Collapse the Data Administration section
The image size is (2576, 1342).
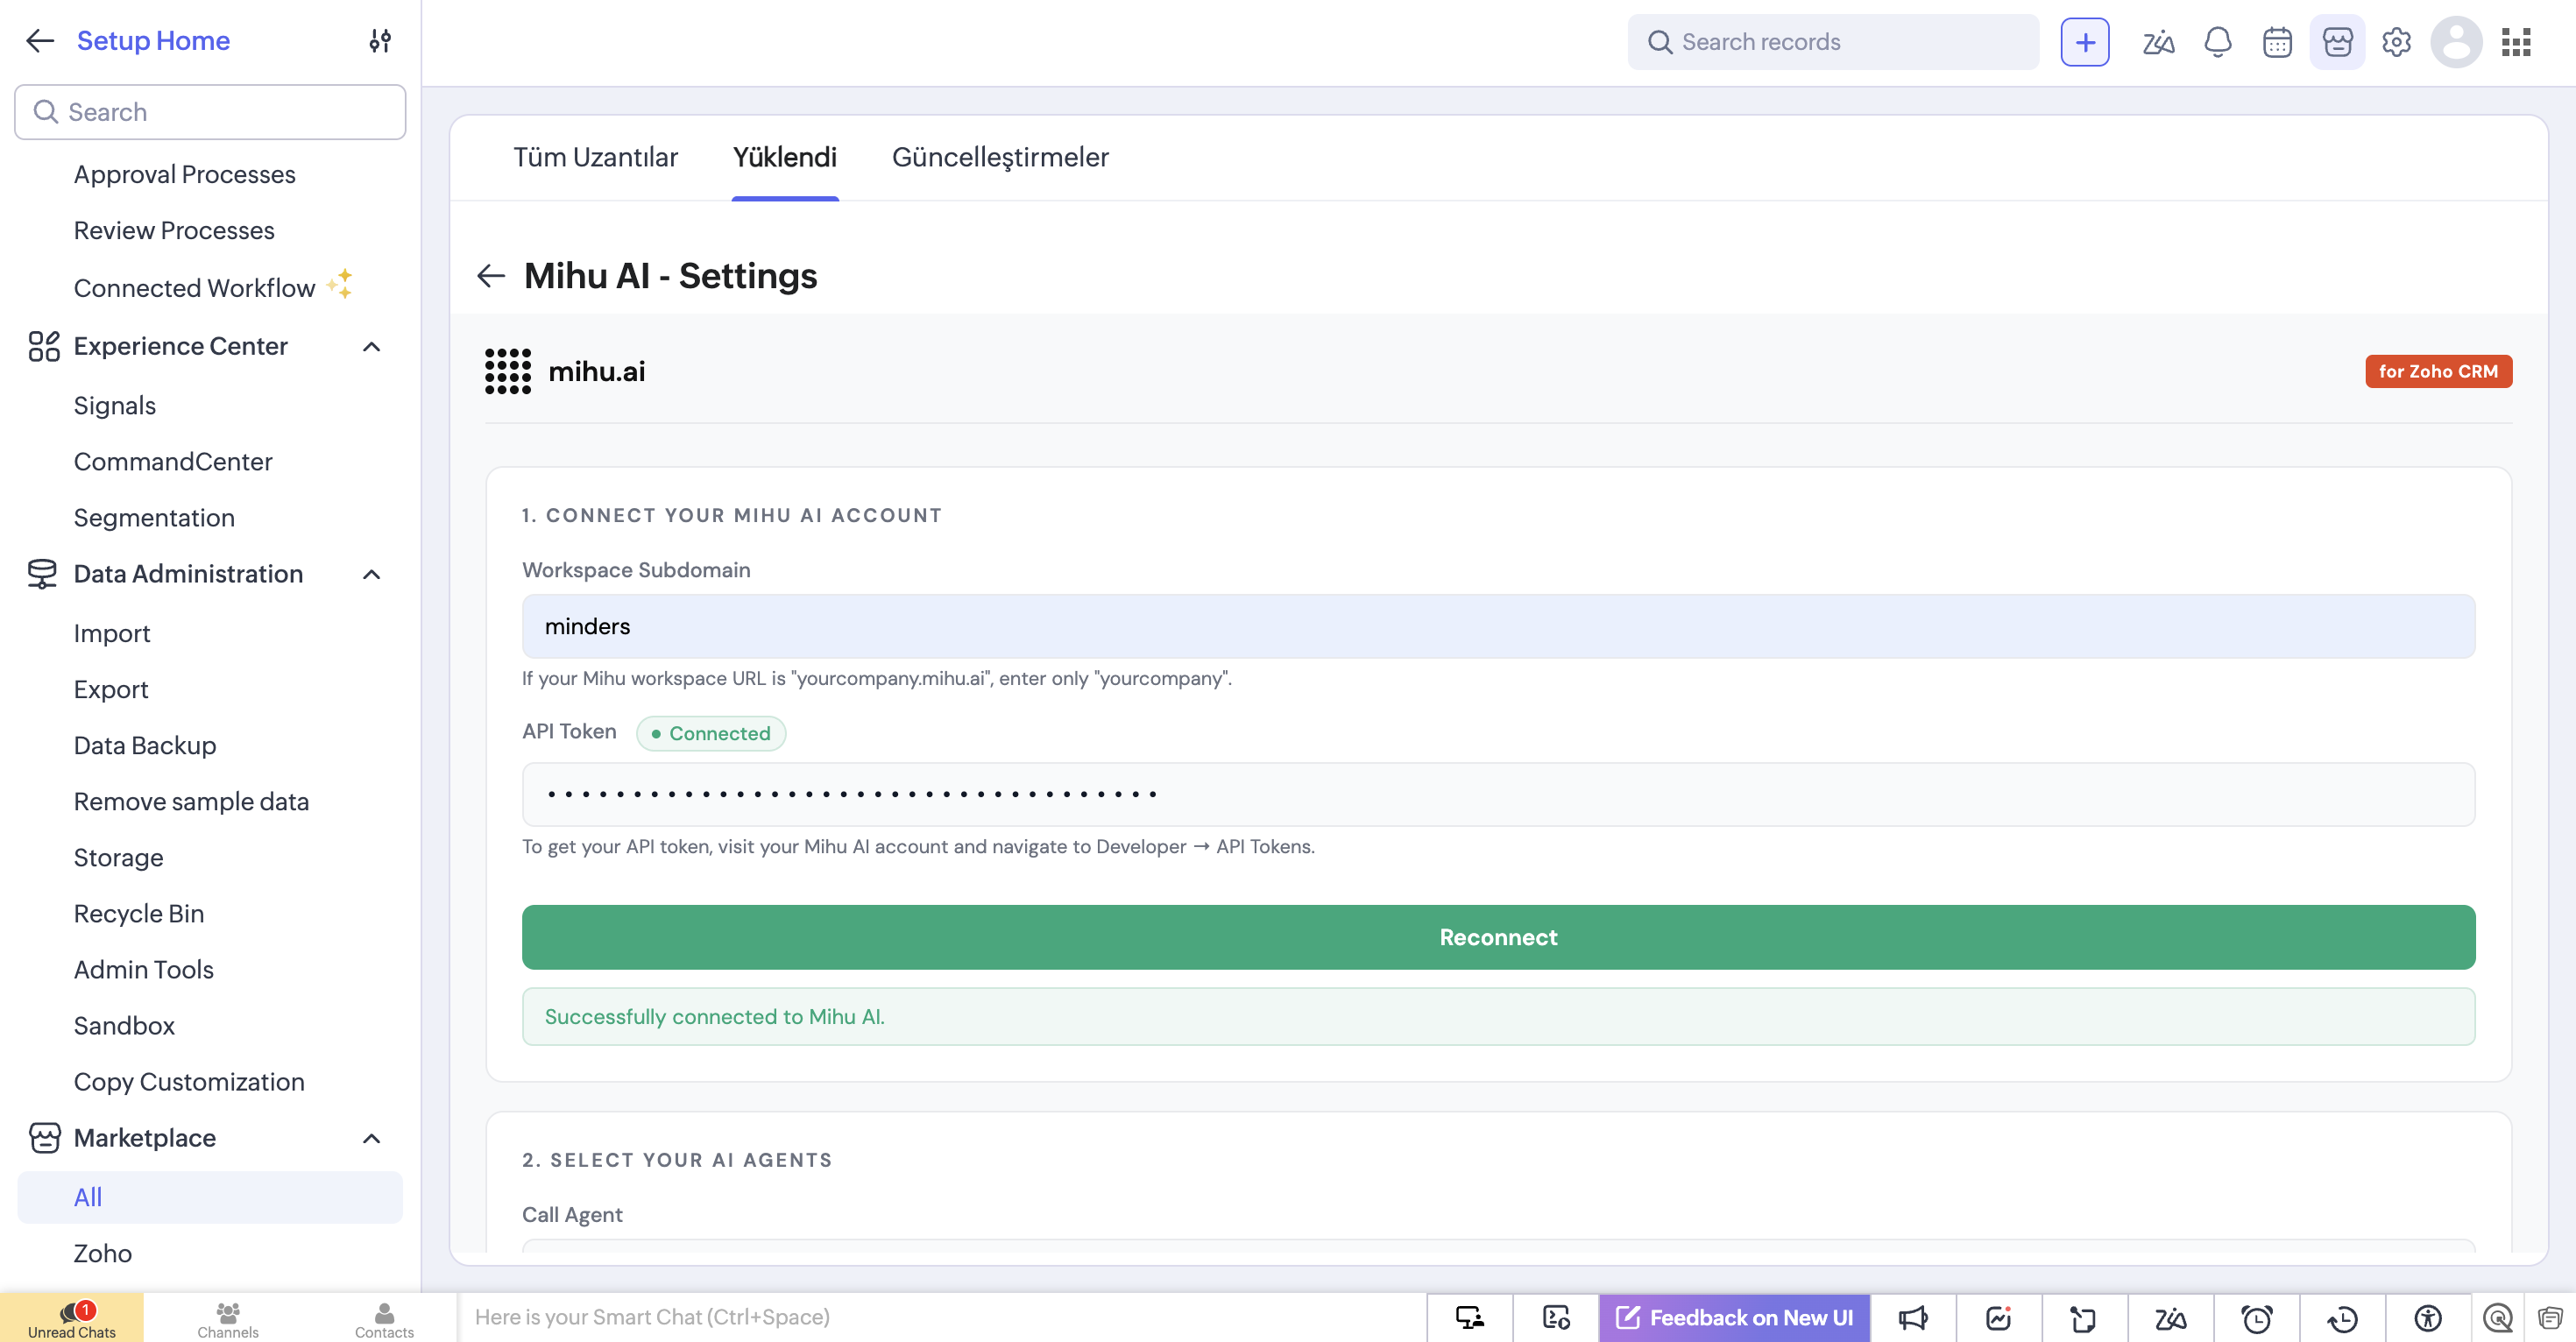tap(371, 574)
